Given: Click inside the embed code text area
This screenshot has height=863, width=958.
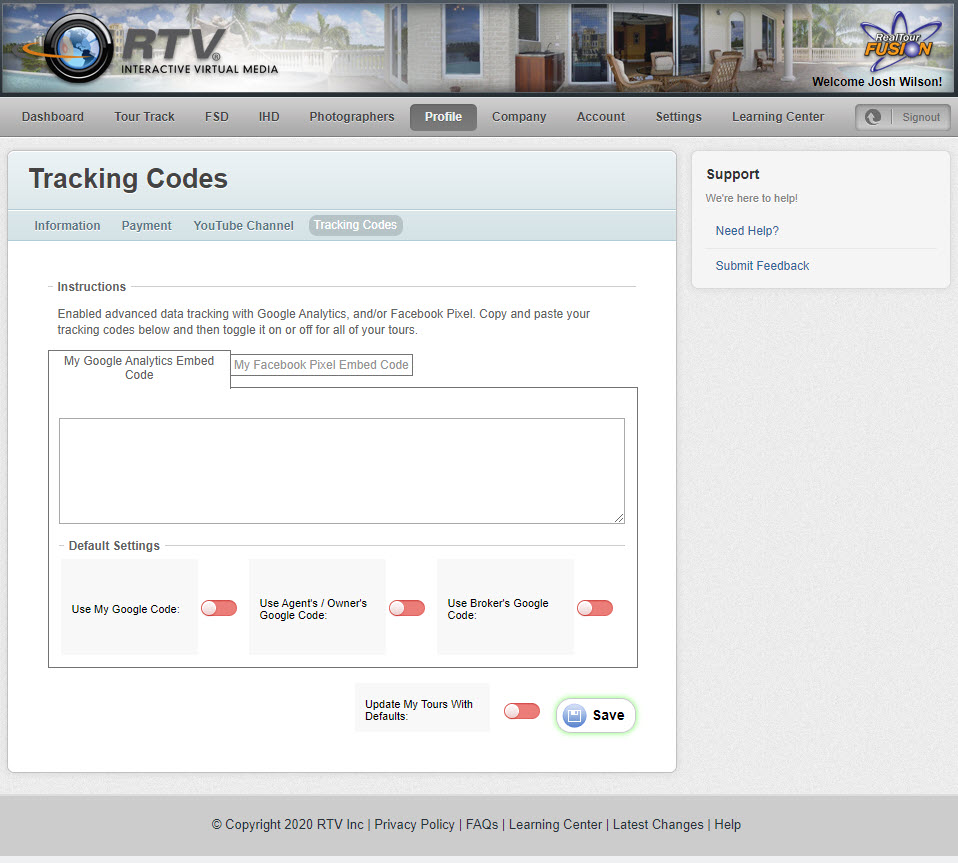Looking at the screenshot, I should coord(342,471).
